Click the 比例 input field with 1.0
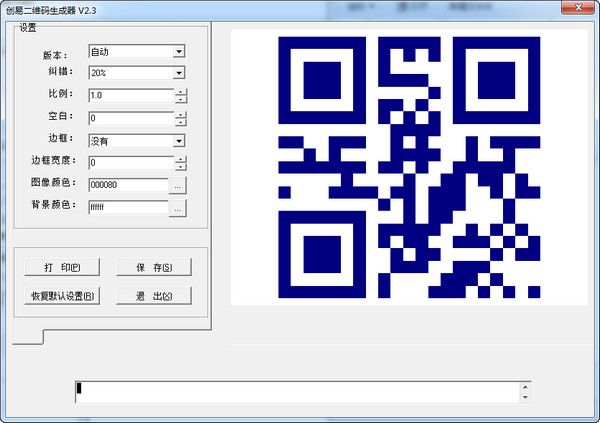Screen dimensions: 600x423 click(131, 95)
